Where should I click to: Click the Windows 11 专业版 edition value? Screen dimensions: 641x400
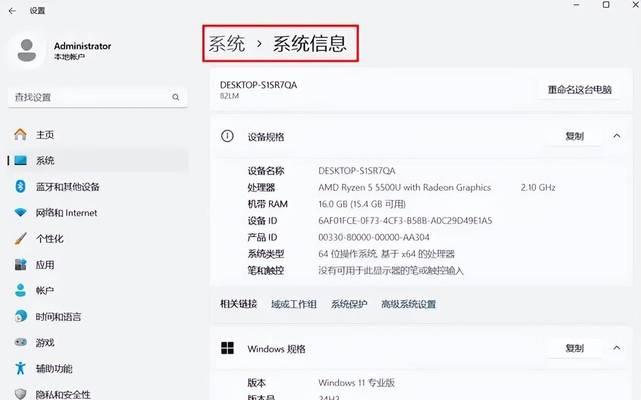point(356,383)
